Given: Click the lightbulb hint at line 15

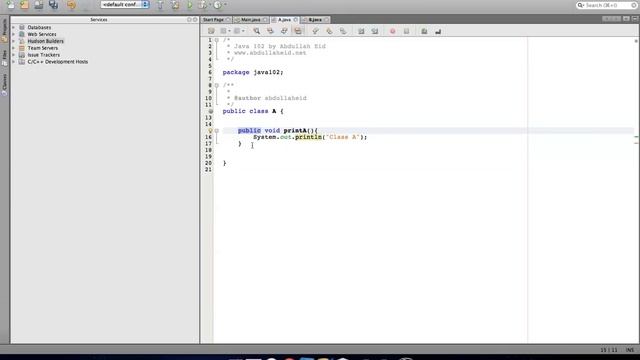Looking at the screenshot, I should pos(210,131).
